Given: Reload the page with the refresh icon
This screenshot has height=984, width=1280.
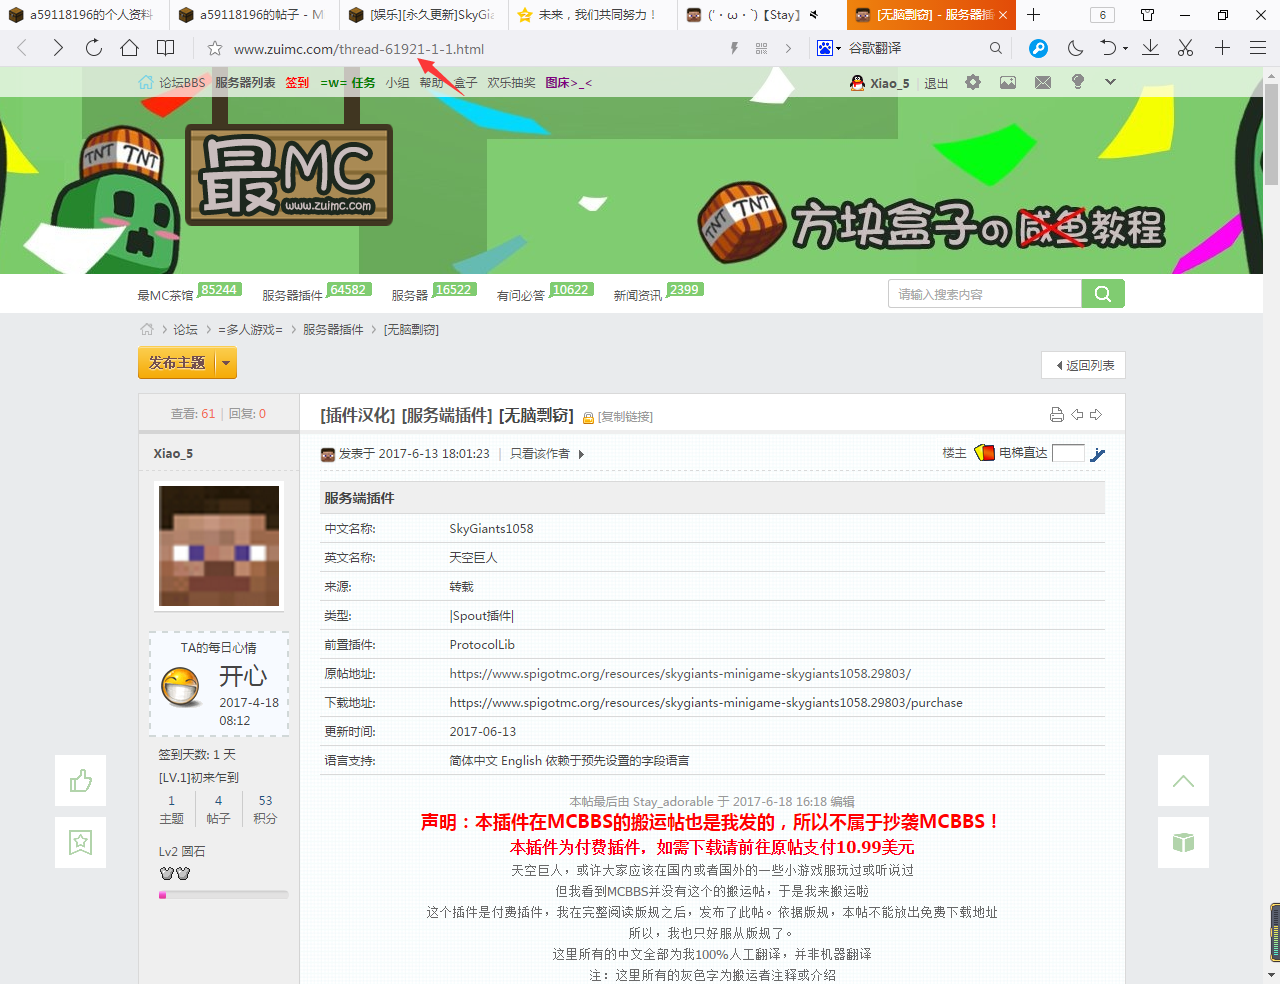Looking at the screenshot, I should (x=94, y=48).
